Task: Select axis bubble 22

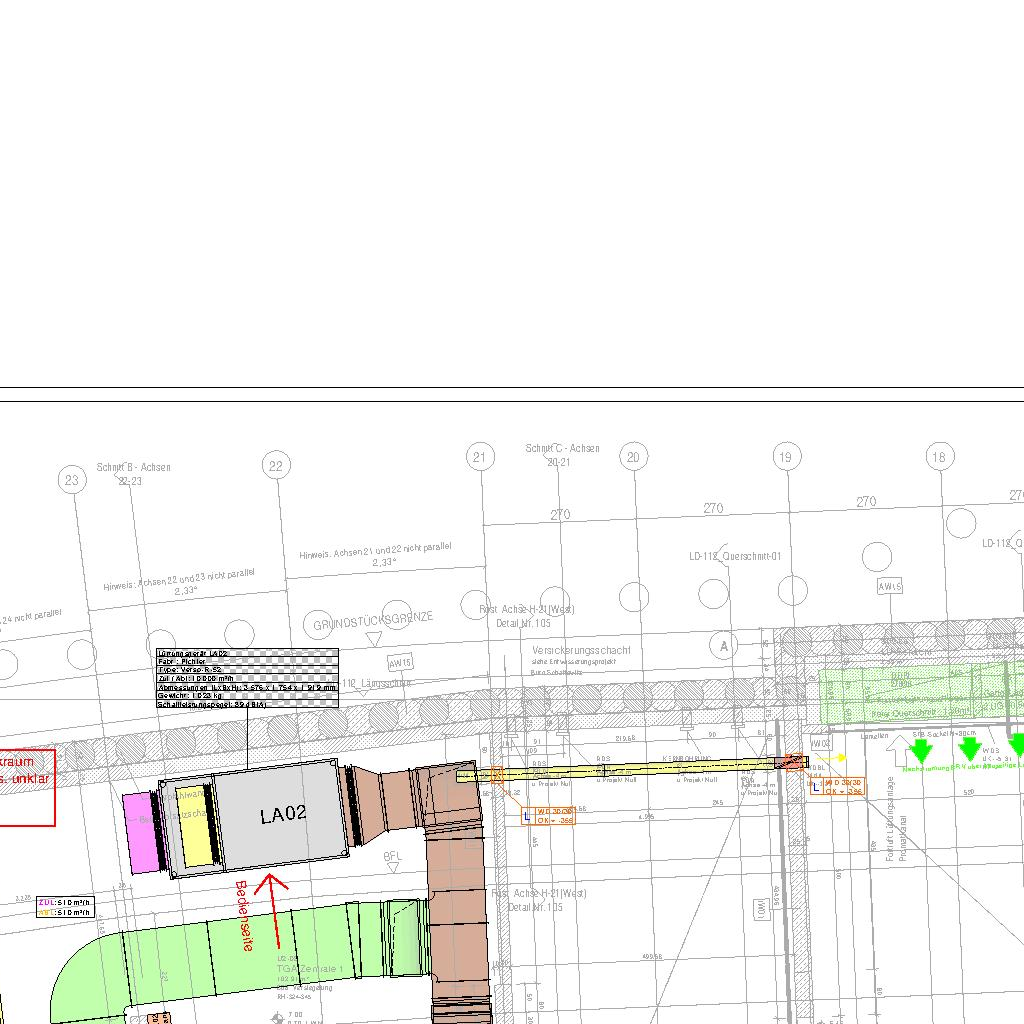Action: click(x=276, y=466)
